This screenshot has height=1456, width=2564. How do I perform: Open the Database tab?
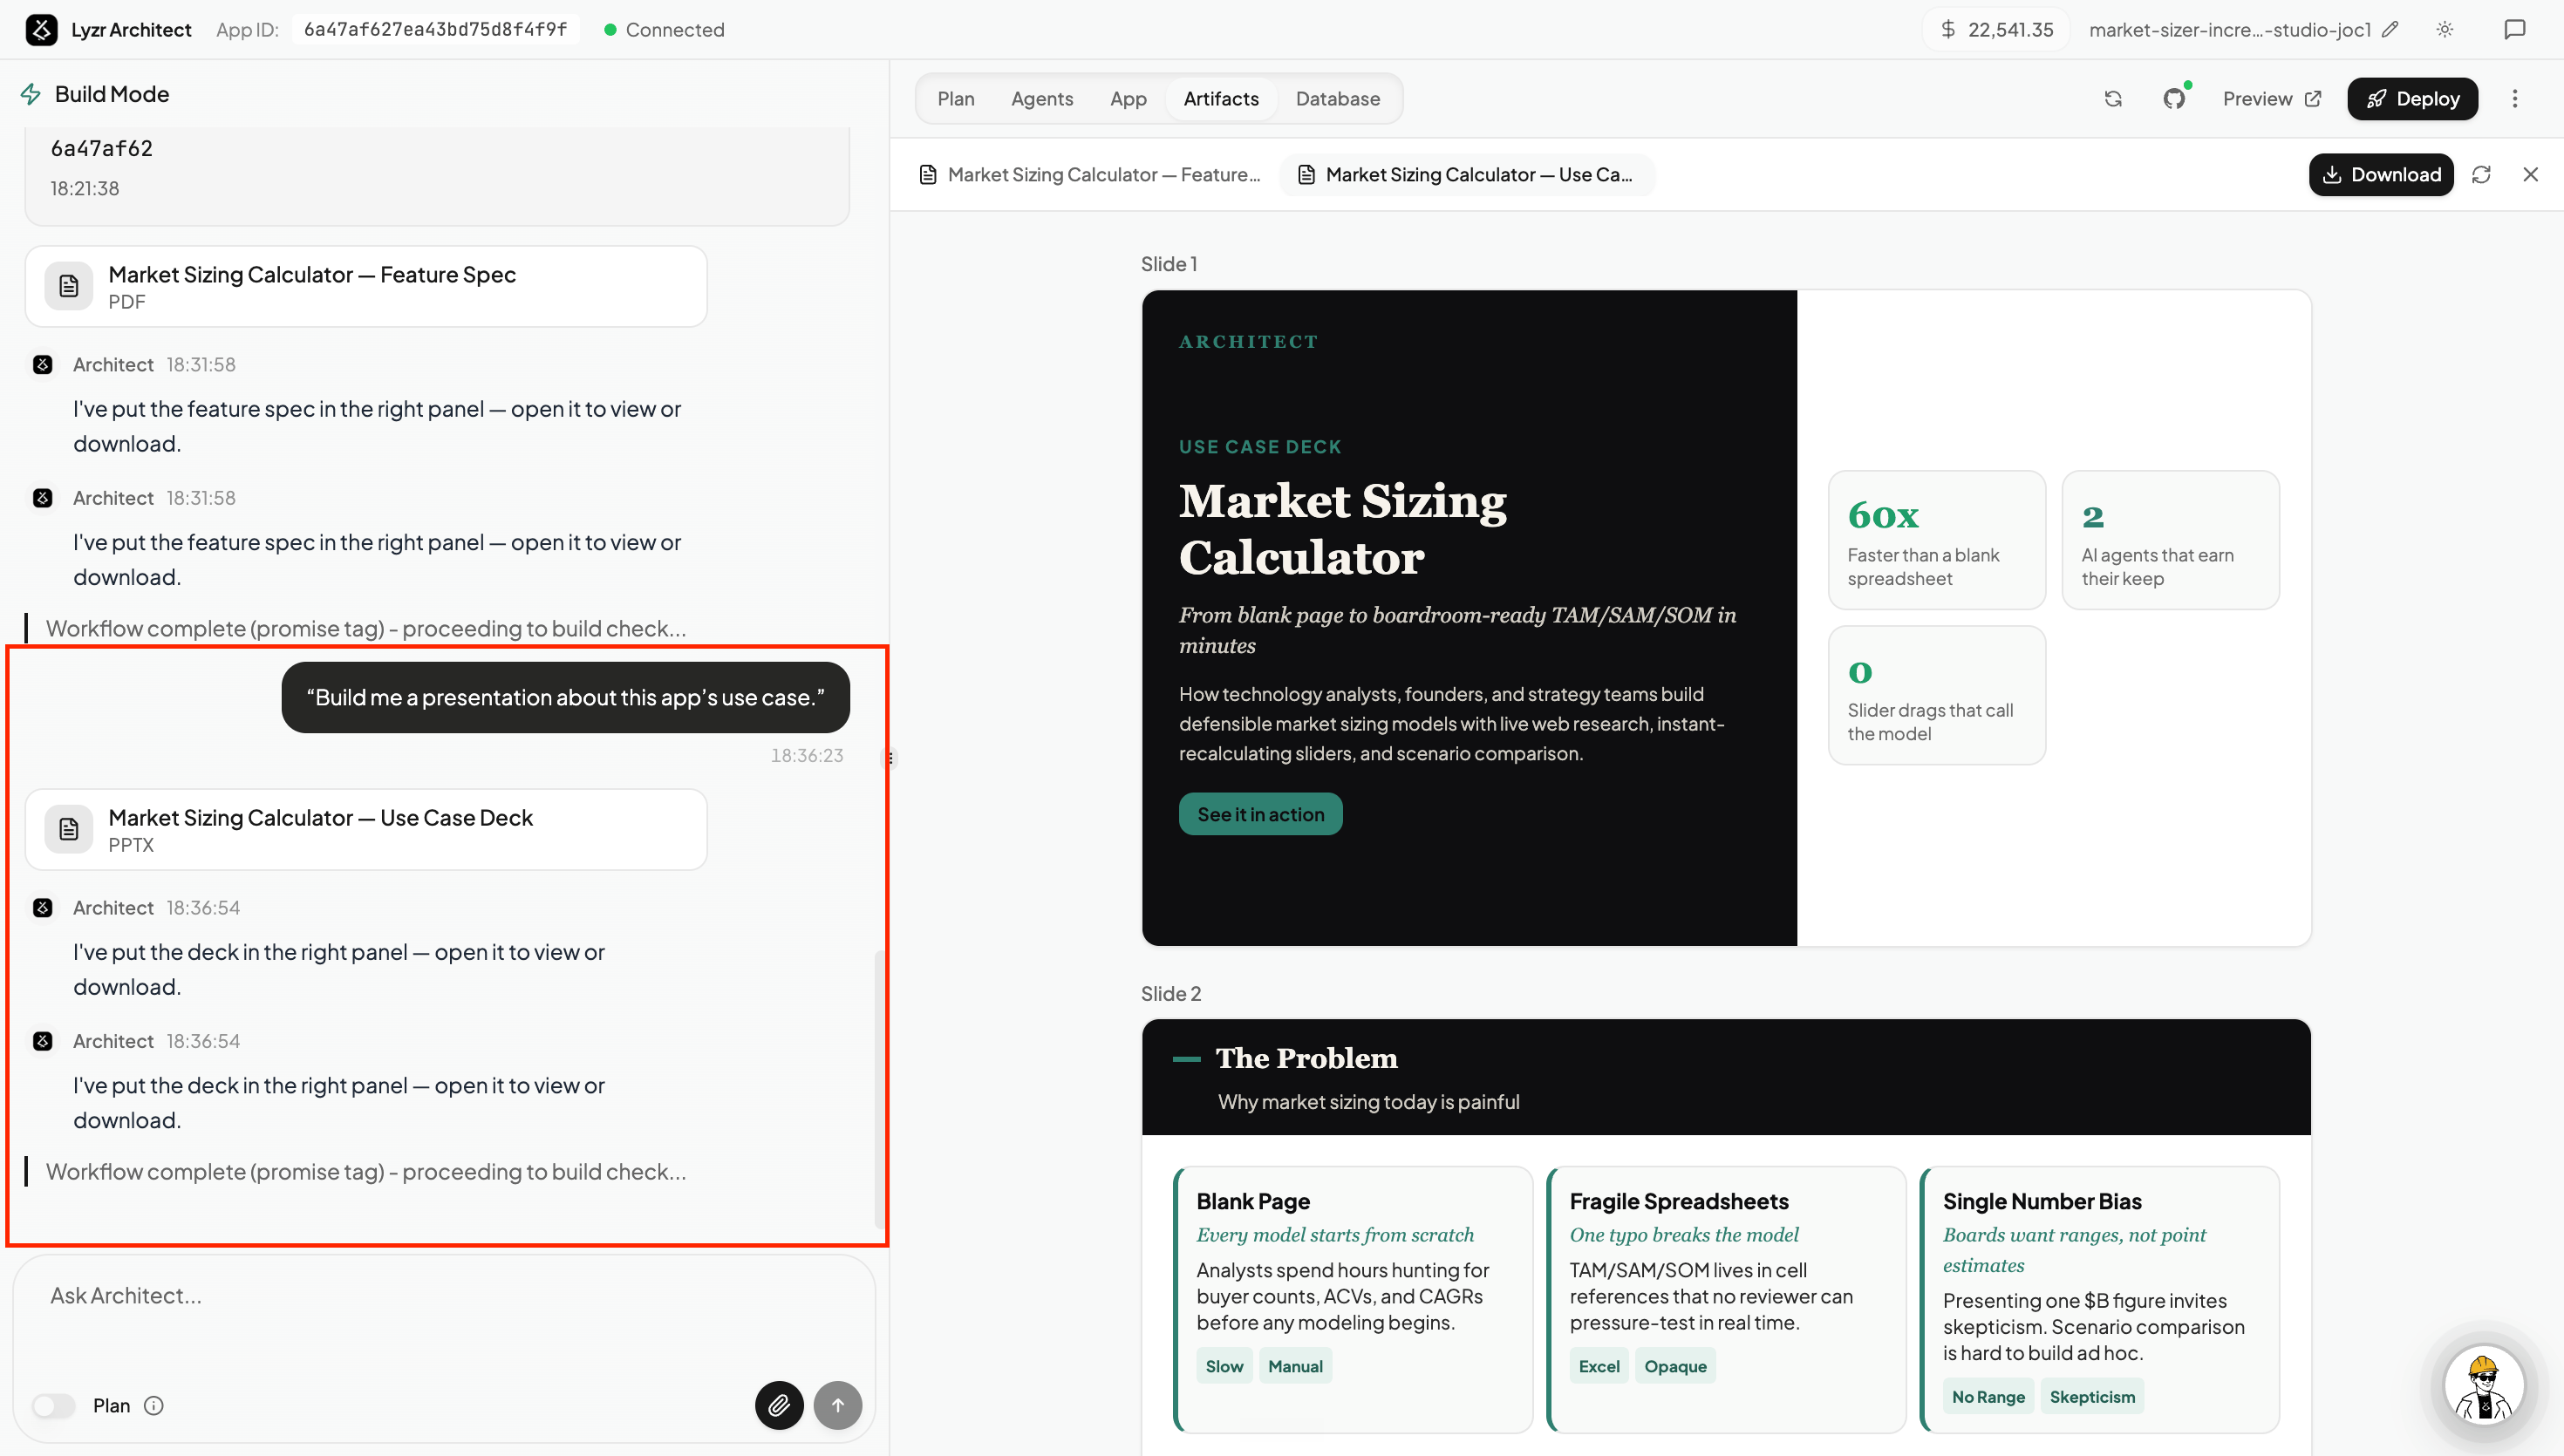(x=1337, y=99)
